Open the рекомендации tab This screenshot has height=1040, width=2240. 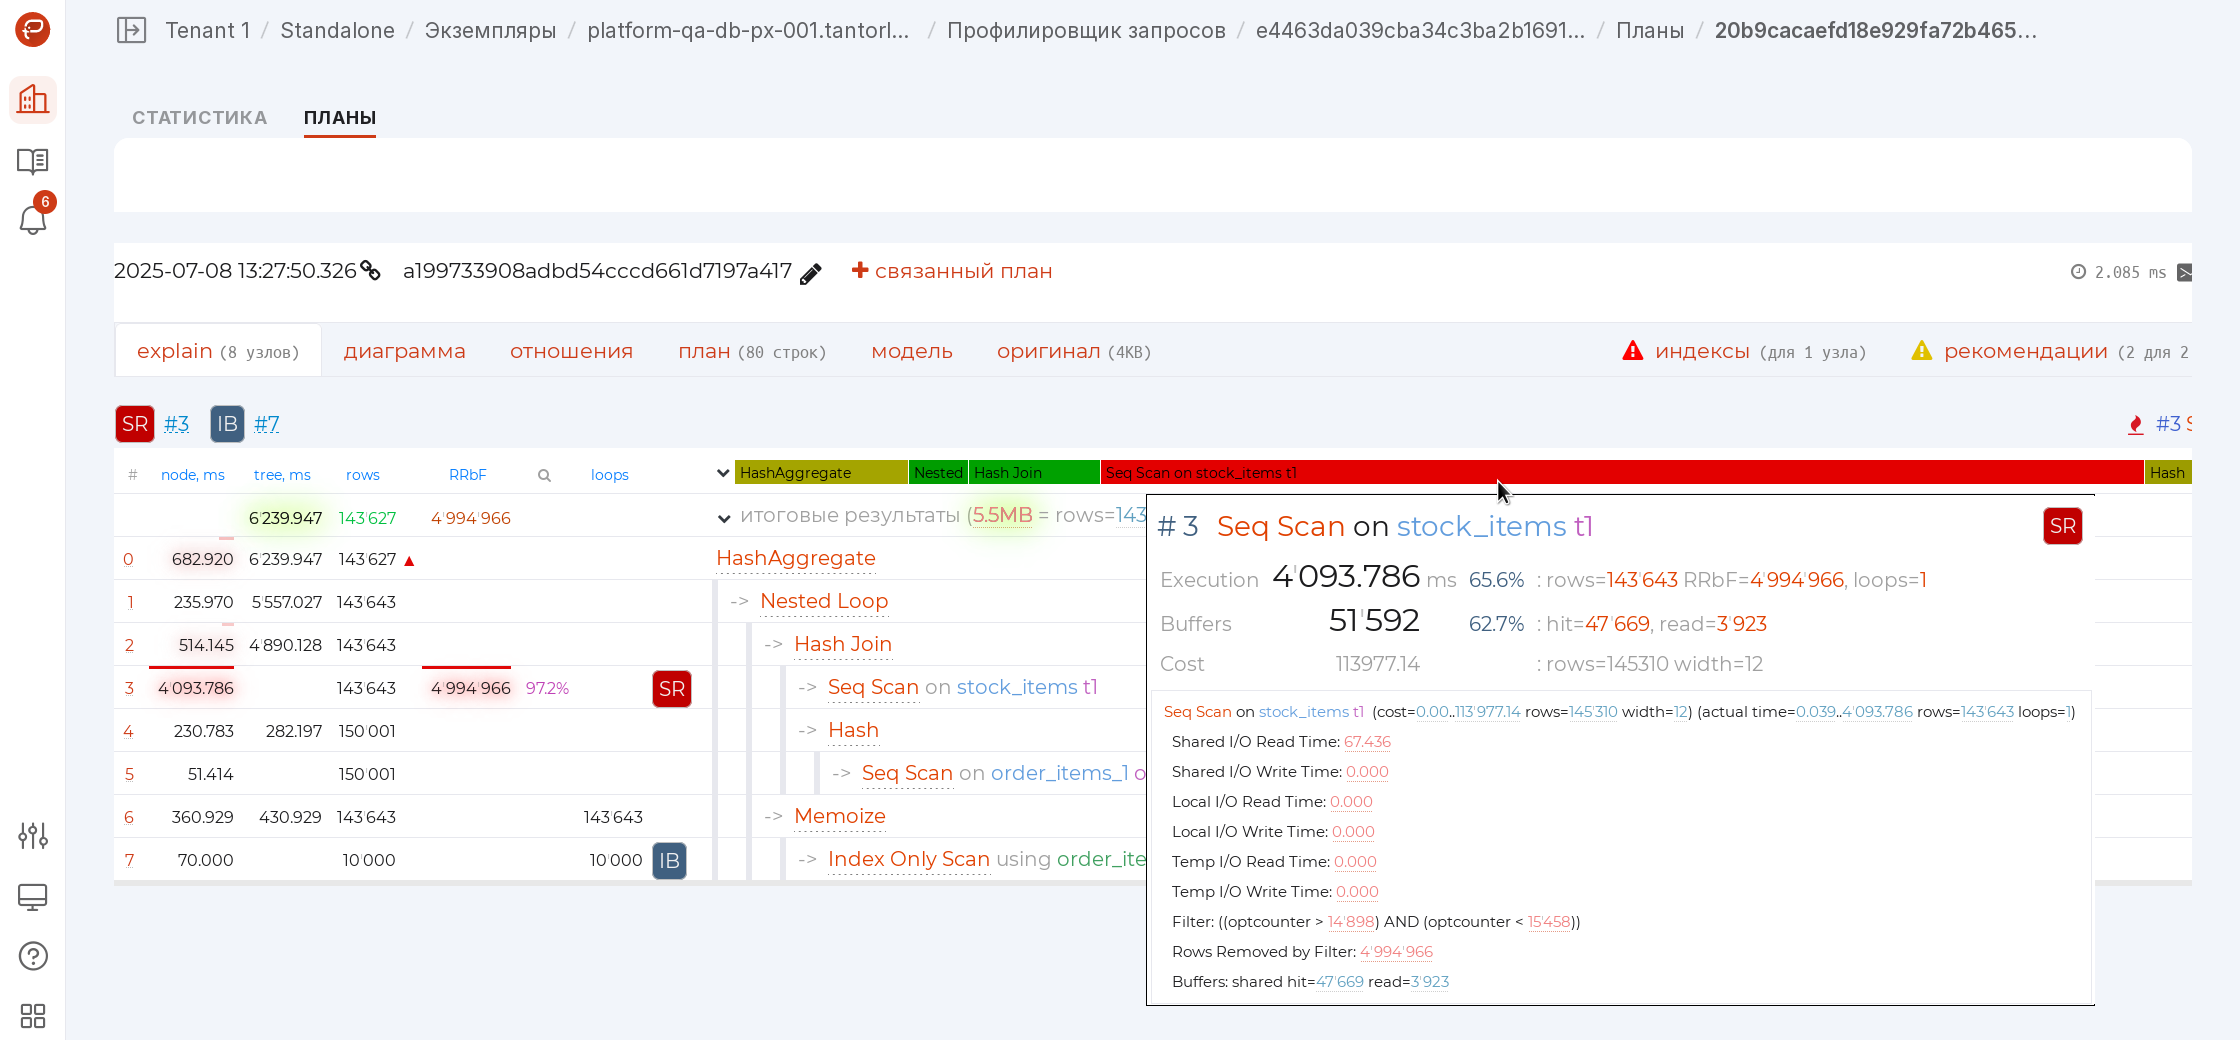2025,352
